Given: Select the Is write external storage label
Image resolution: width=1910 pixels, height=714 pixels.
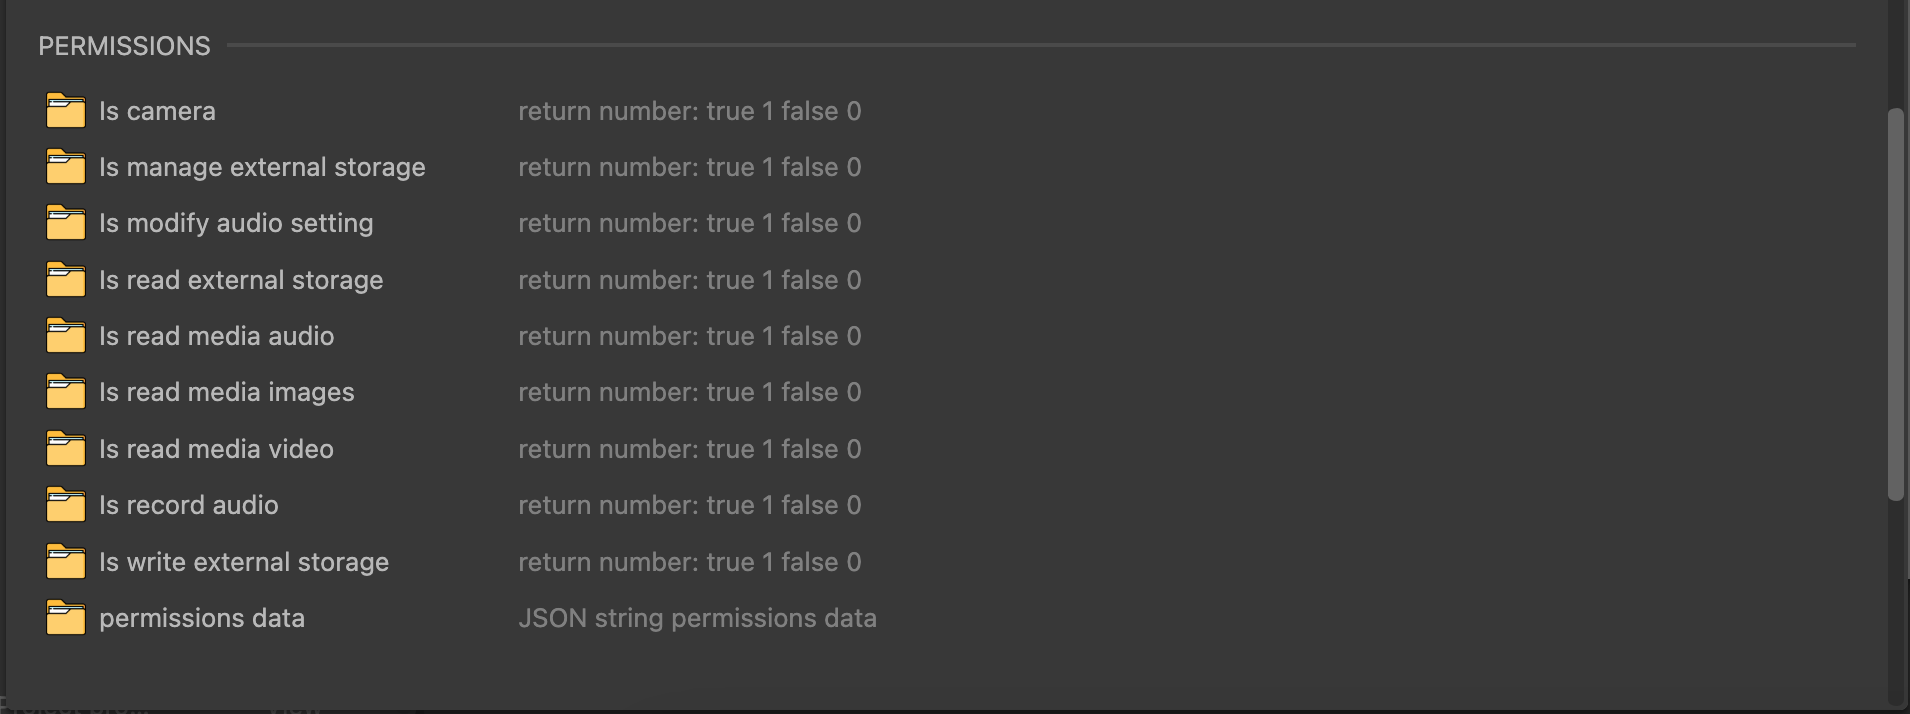Looking at the screenshot, I should 244,562.
